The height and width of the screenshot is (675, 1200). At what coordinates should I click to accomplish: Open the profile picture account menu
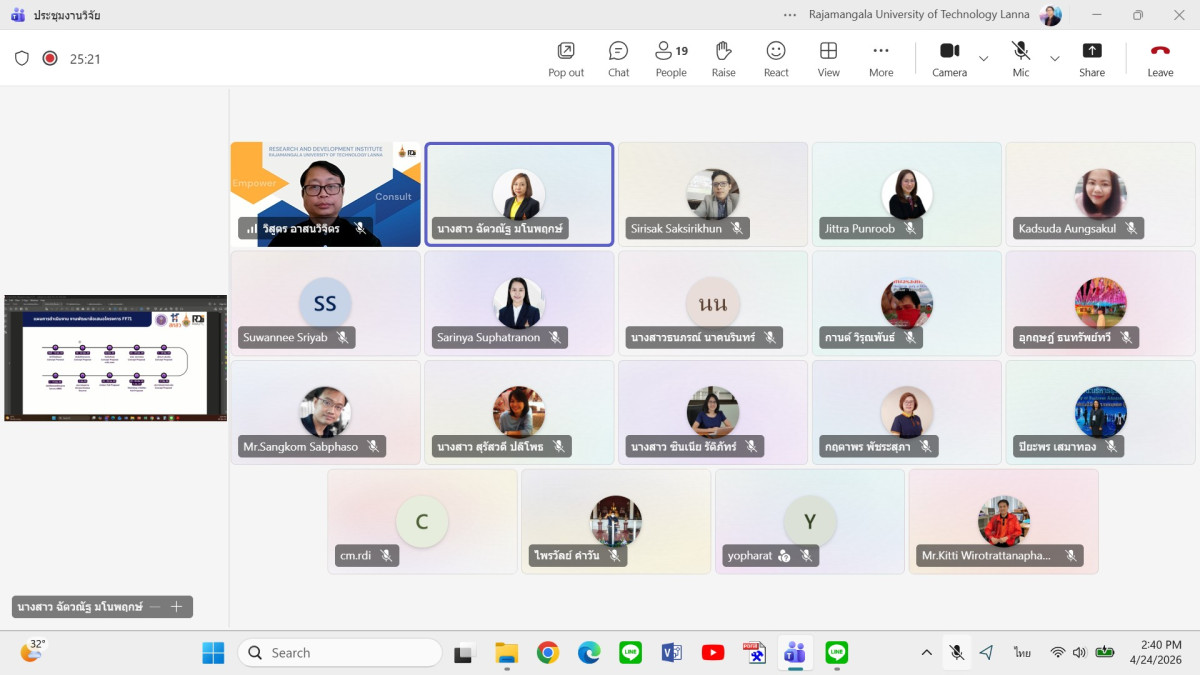pos(1050,15)
